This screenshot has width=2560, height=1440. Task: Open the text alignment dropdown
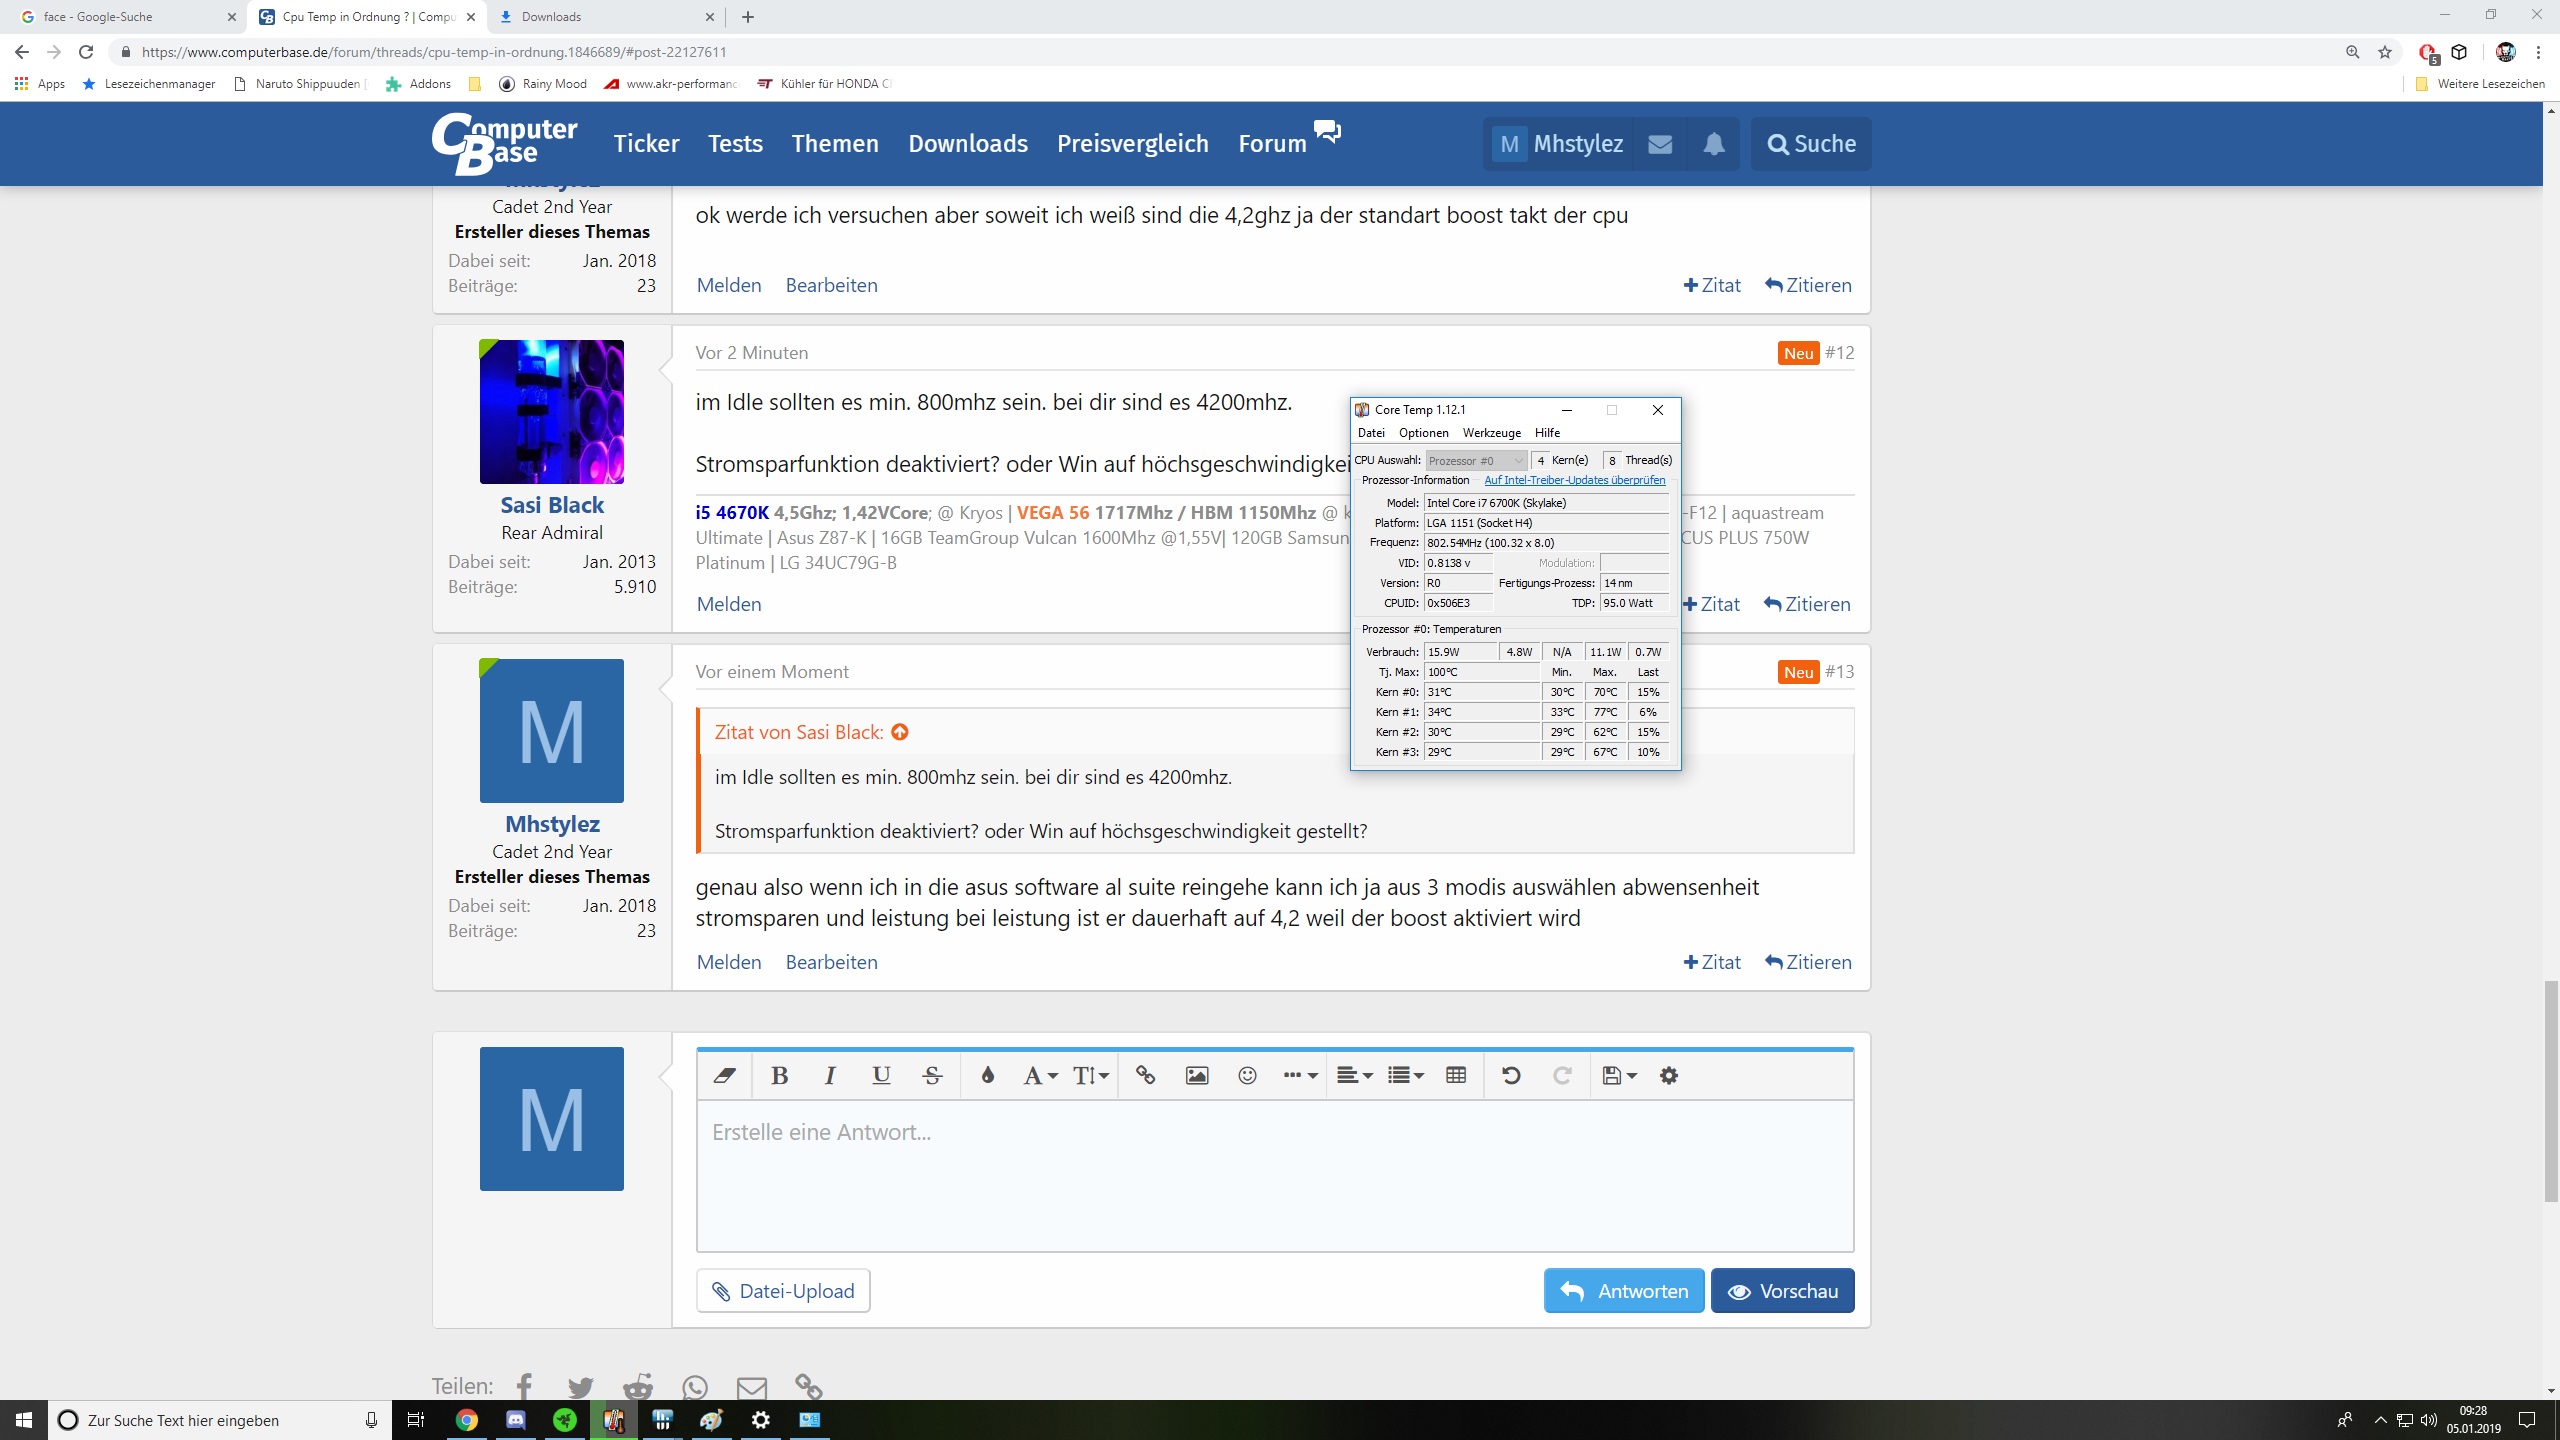tap(1355, 1076)
